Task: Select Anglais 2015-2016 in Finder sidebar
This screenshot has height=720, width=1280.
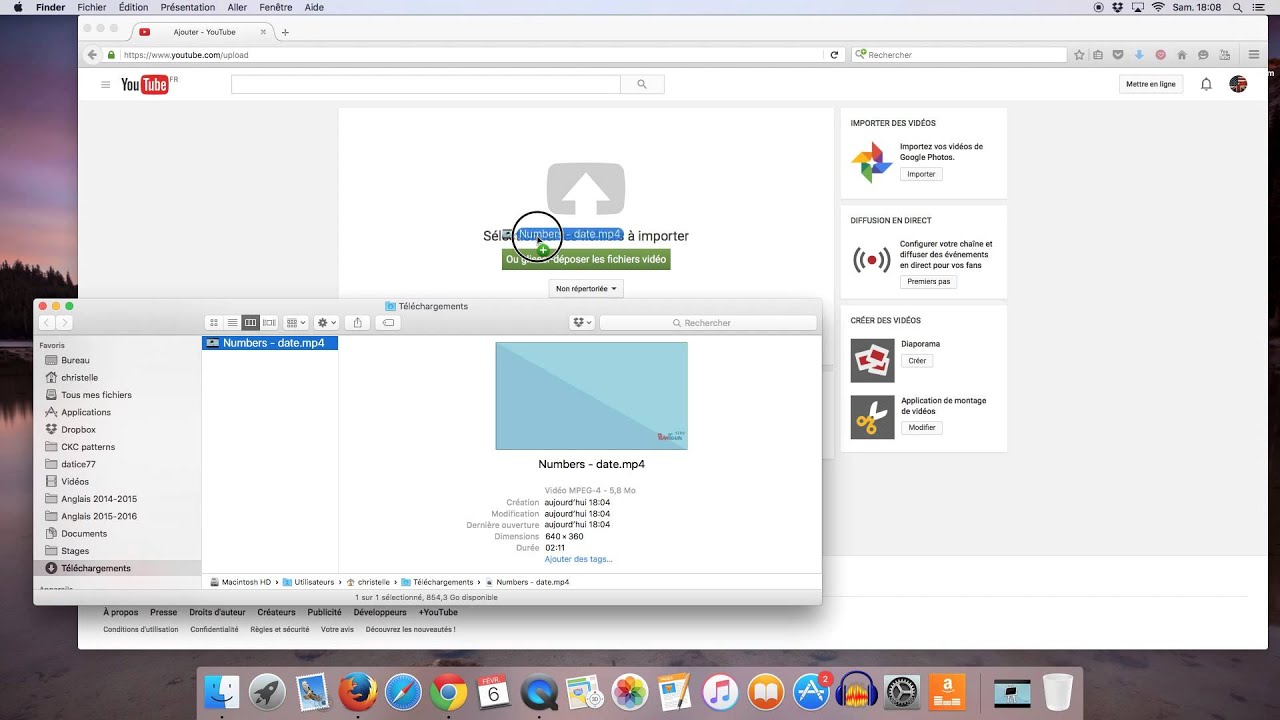Action: [99, 516]
